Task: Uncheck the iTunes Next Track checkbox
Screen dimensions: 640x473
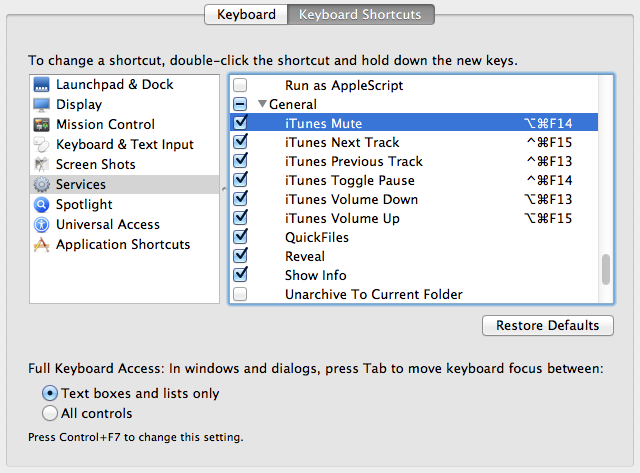Action: (240, 142)
